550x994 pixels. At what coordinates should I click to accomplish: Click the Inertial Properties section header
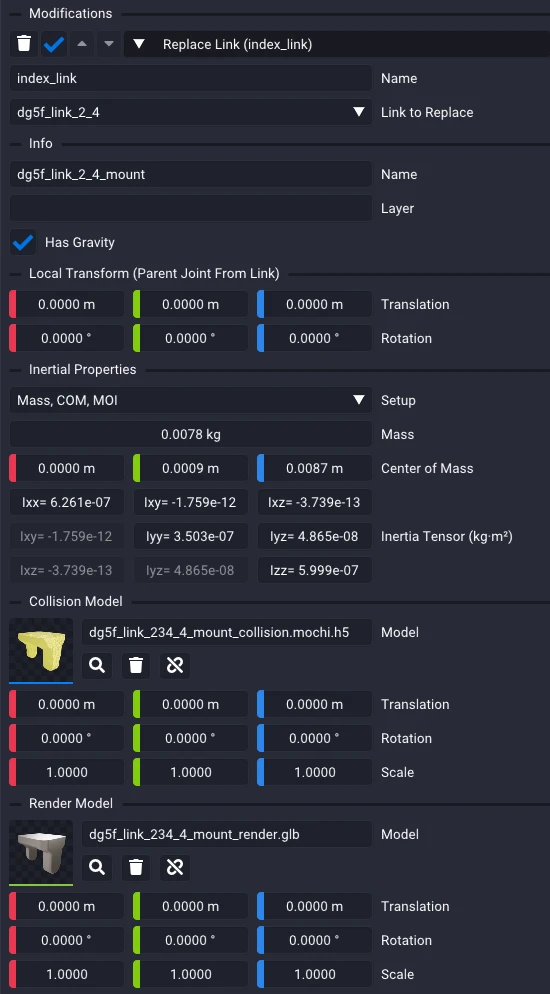coord(82,370)
